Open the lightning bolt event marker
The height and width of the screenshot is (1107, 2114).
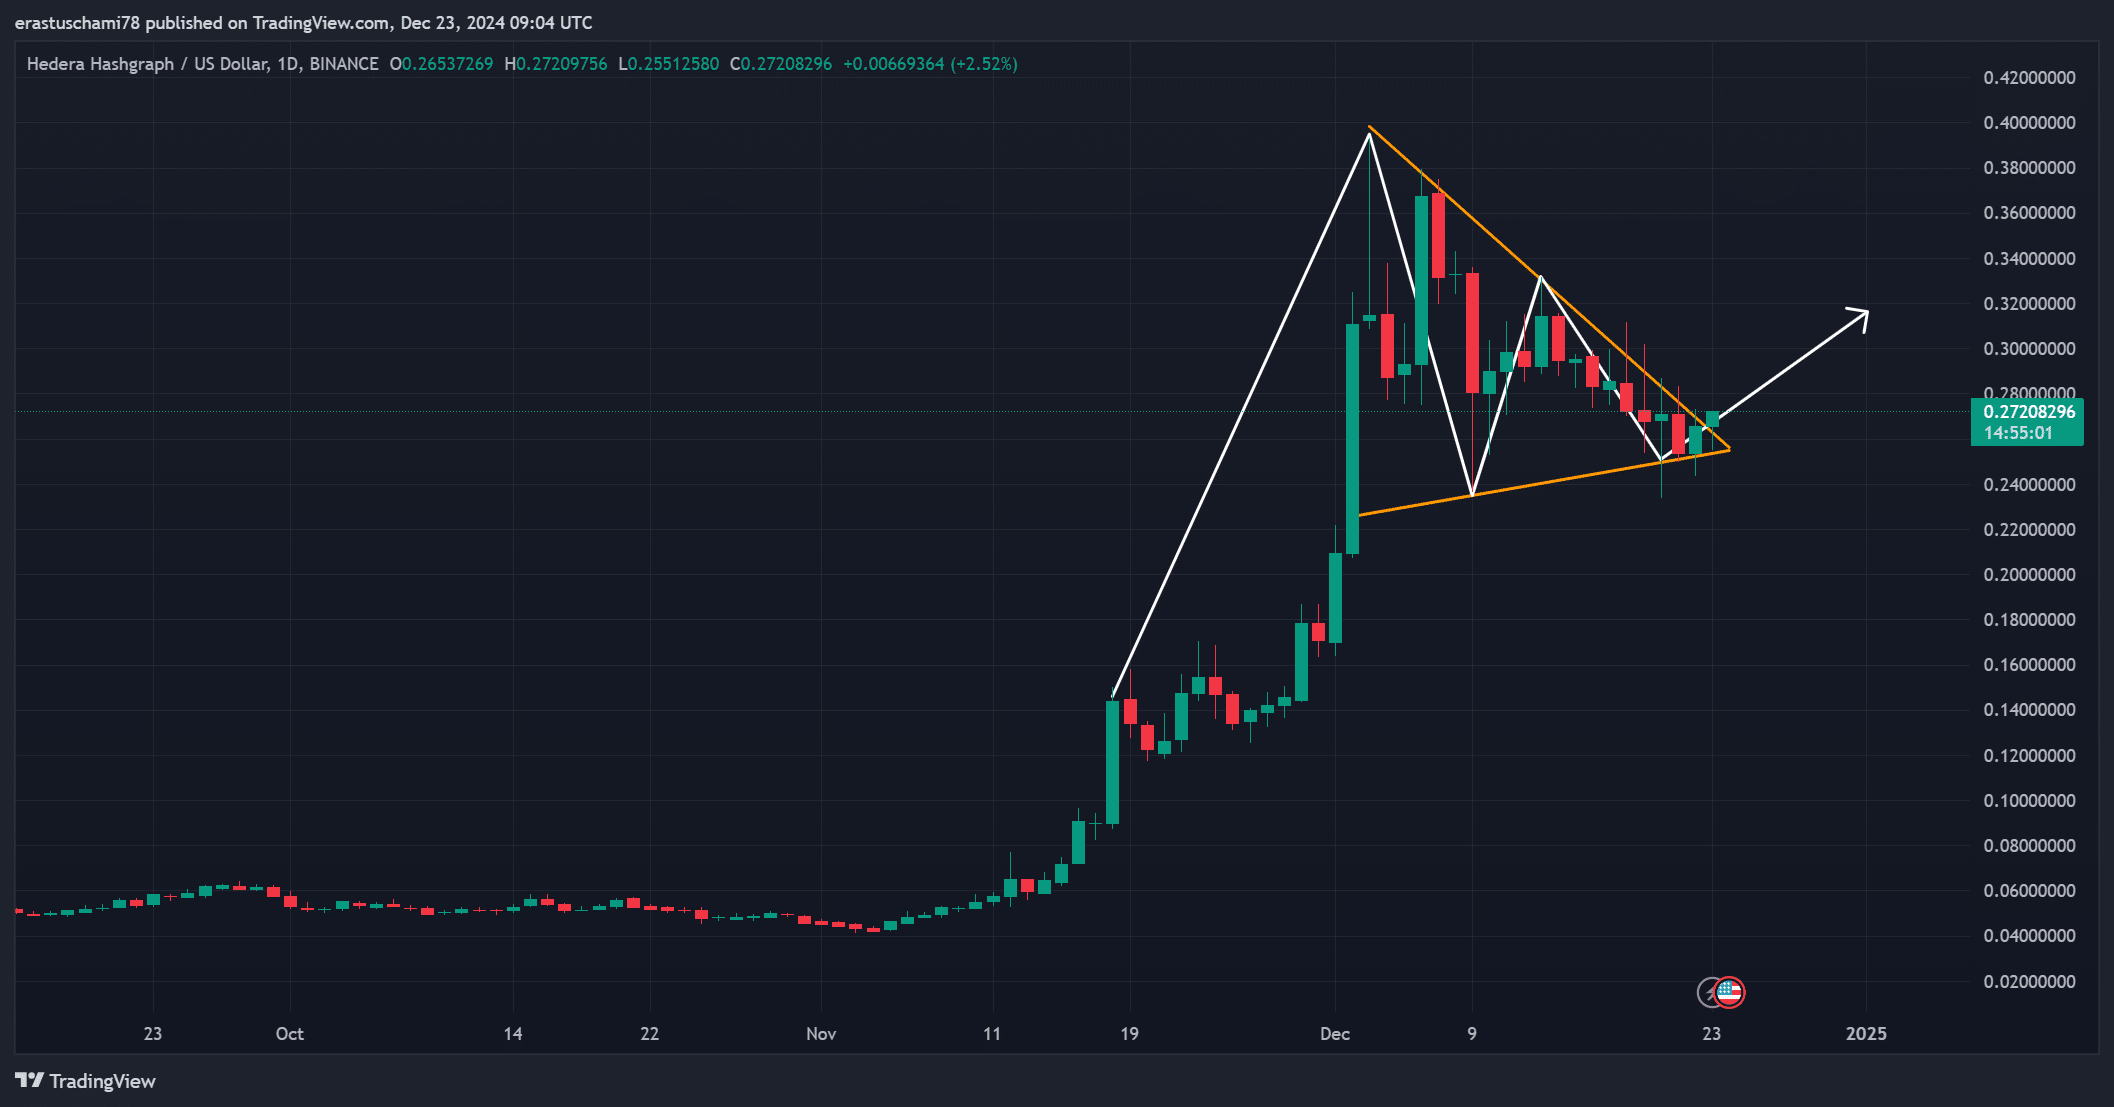(x=1707, y=993)
